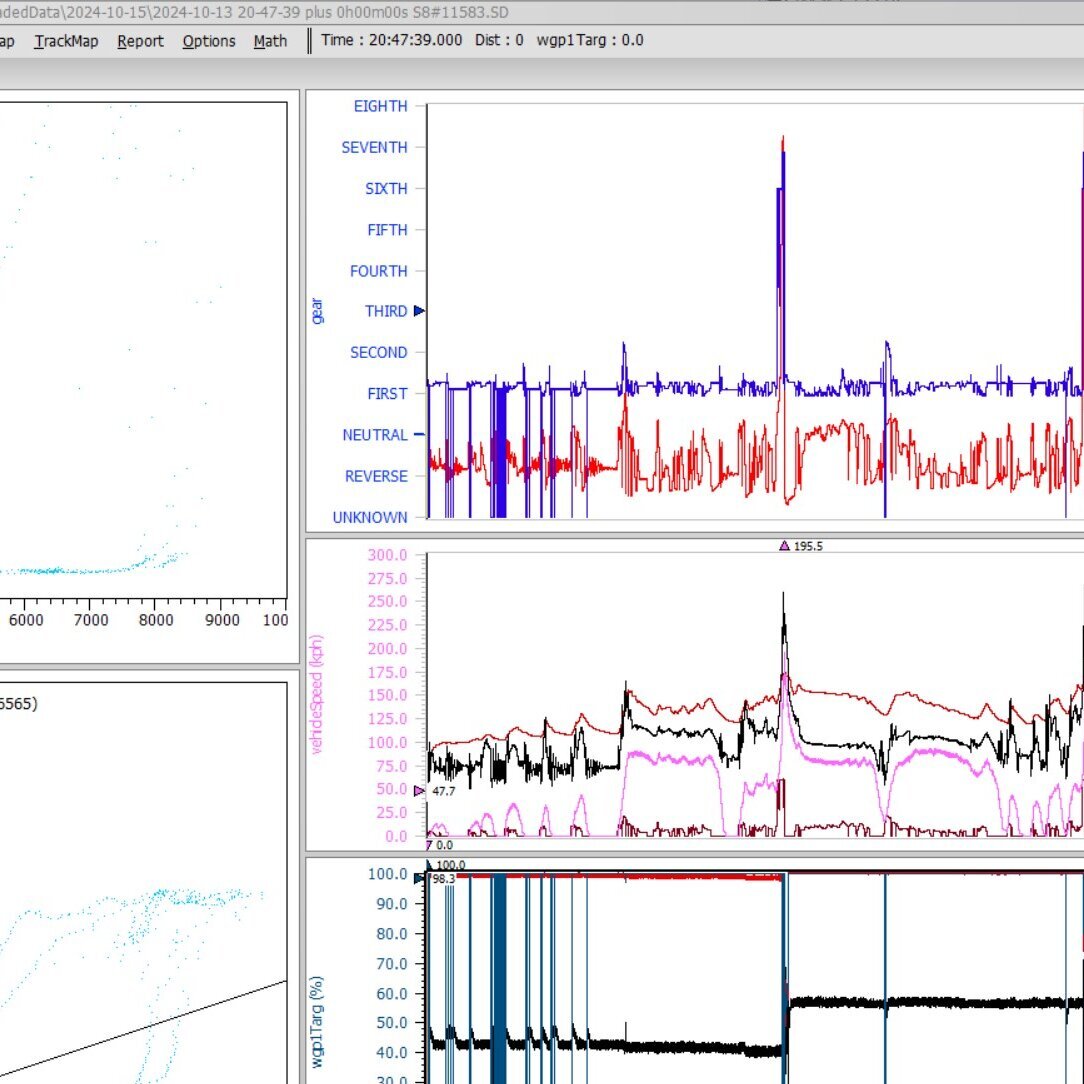
Task: Click the 60.0 value on wgp1Targ axis
Action: (391, 993)
